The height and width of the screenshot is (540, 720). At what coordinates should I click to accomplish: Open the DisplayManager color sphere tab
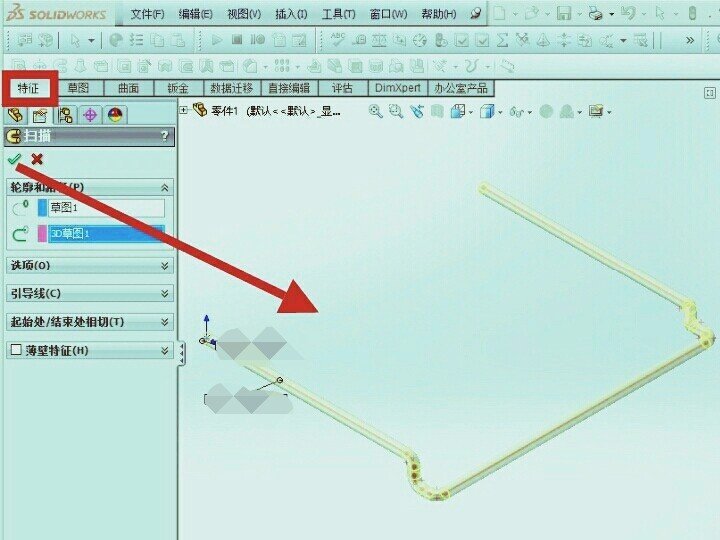click(x=115, y=114)
